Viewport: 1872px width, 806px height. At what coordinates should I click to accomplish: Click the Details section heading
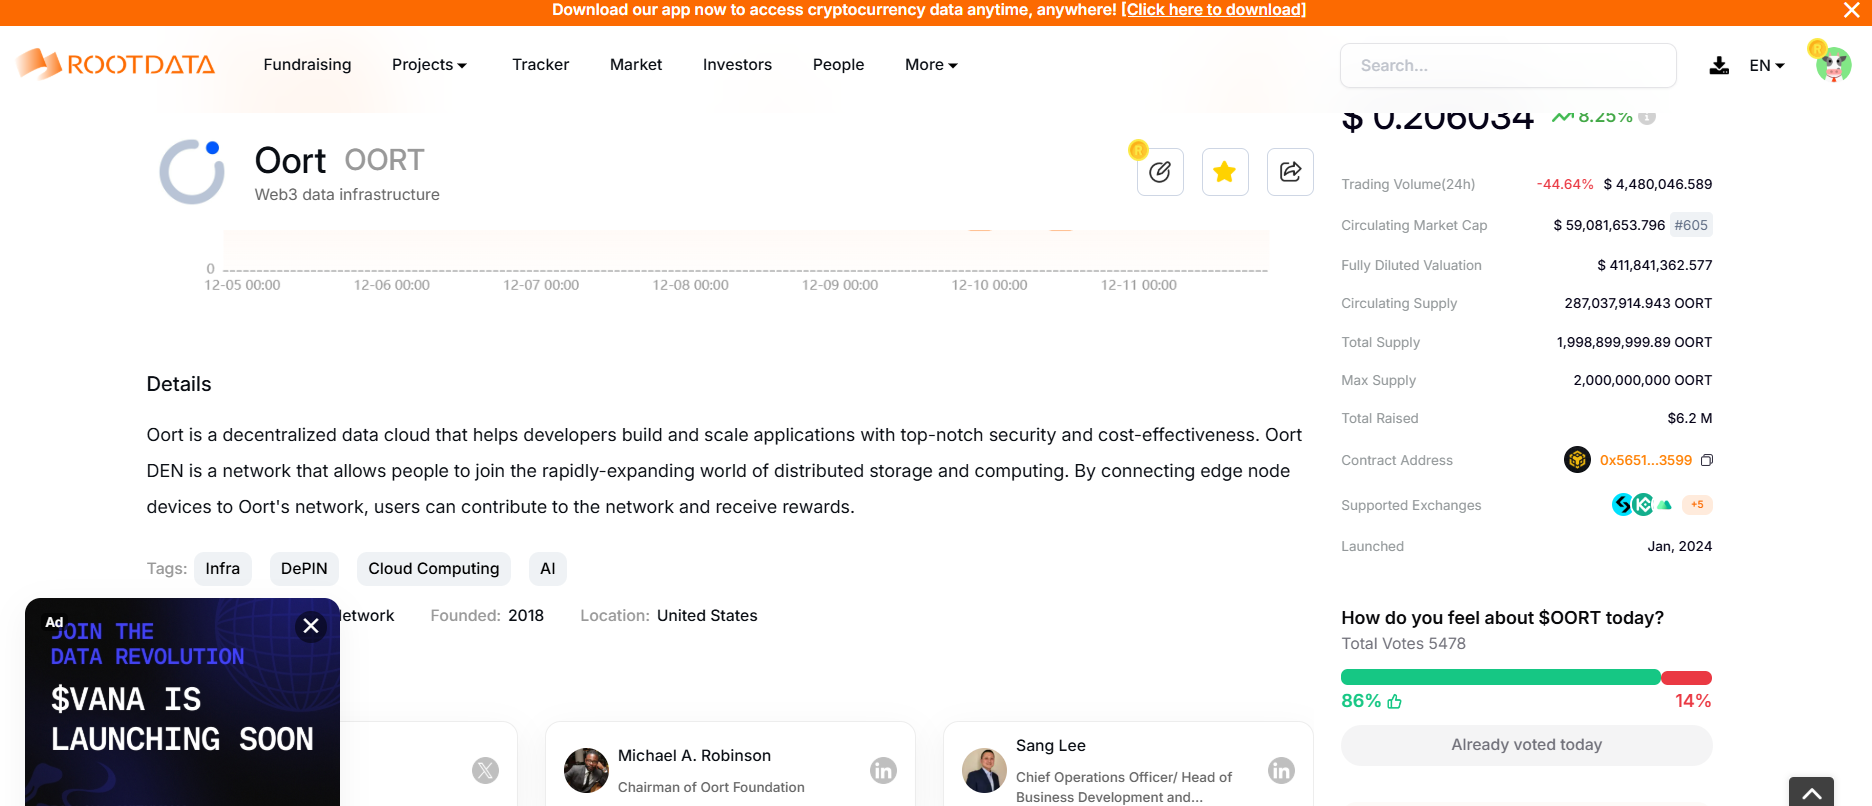click(x=179, y=384)
